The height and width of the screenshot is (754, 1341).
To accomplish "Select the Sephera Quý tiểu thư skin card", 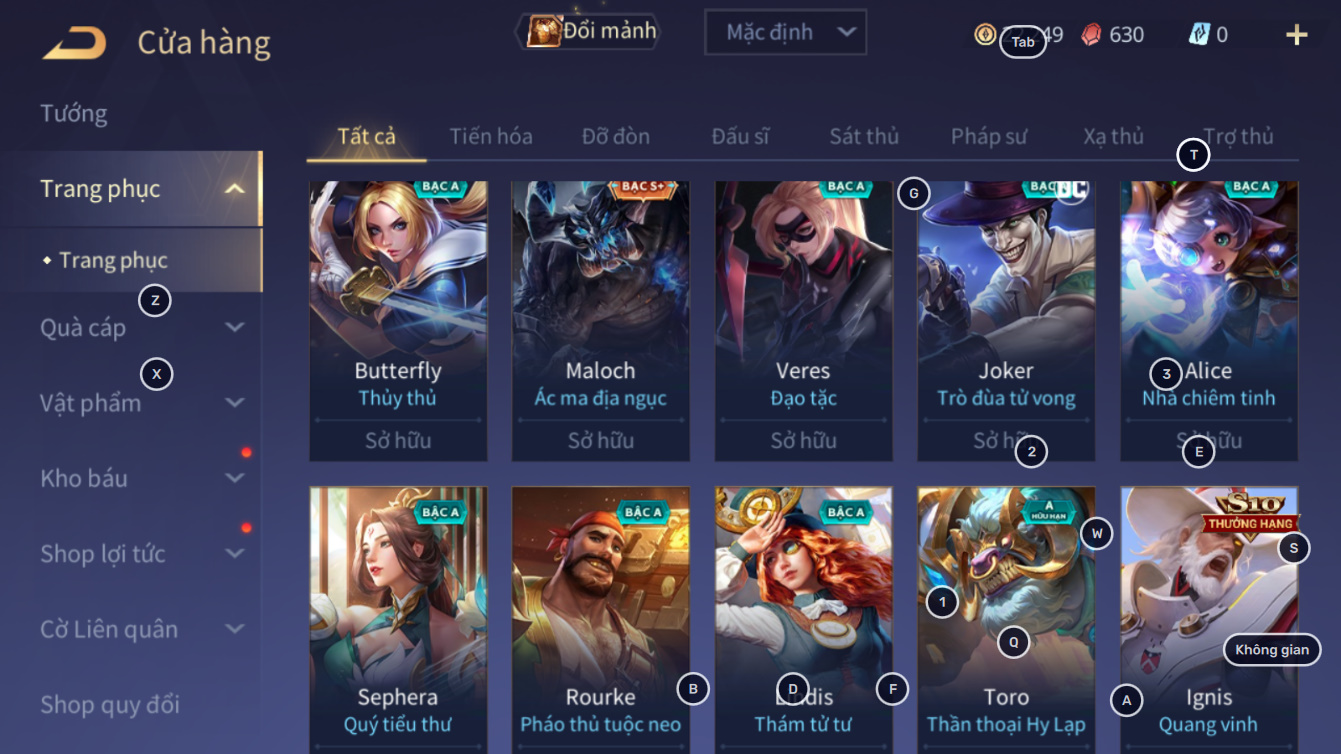I will point(398,620).
